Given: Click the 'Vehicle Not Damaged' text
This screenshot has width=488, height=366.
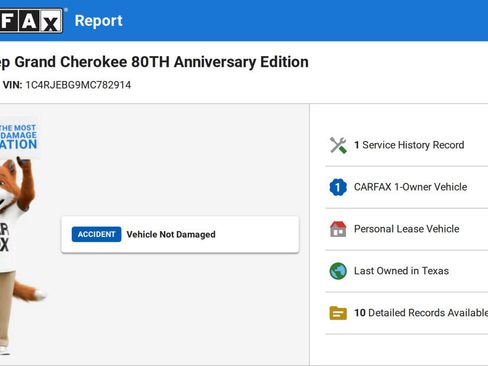Looking at the screenshot, I should pyautogui.click(x=171, y=234).
